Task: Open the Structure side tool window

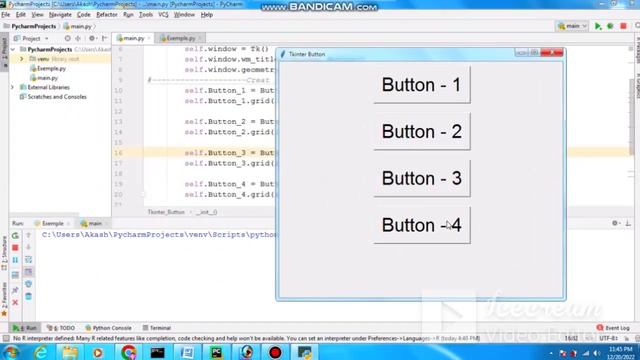Action: point(4,253)
